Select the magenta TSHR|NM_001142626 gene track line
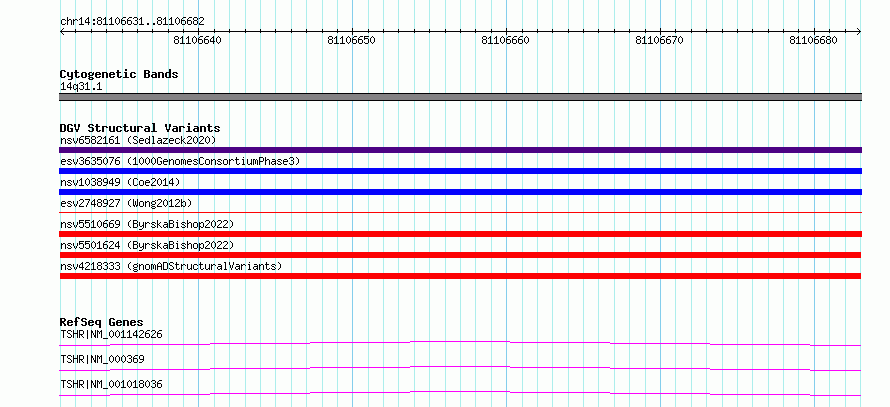The image size is (890, 407). click(x=460, y=343)
